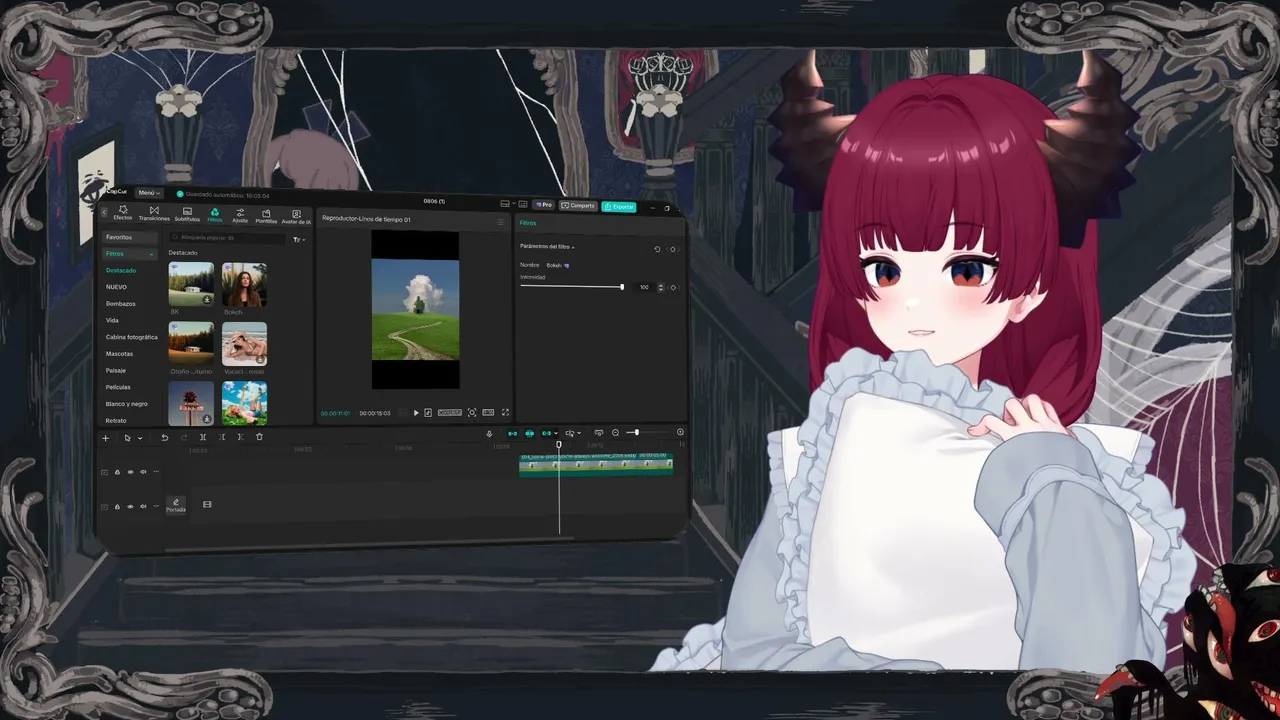The height and width of the screenshot is (720, 1280).
Task: Select the Blanco y negro category
Action: click(x=127, y=404)
